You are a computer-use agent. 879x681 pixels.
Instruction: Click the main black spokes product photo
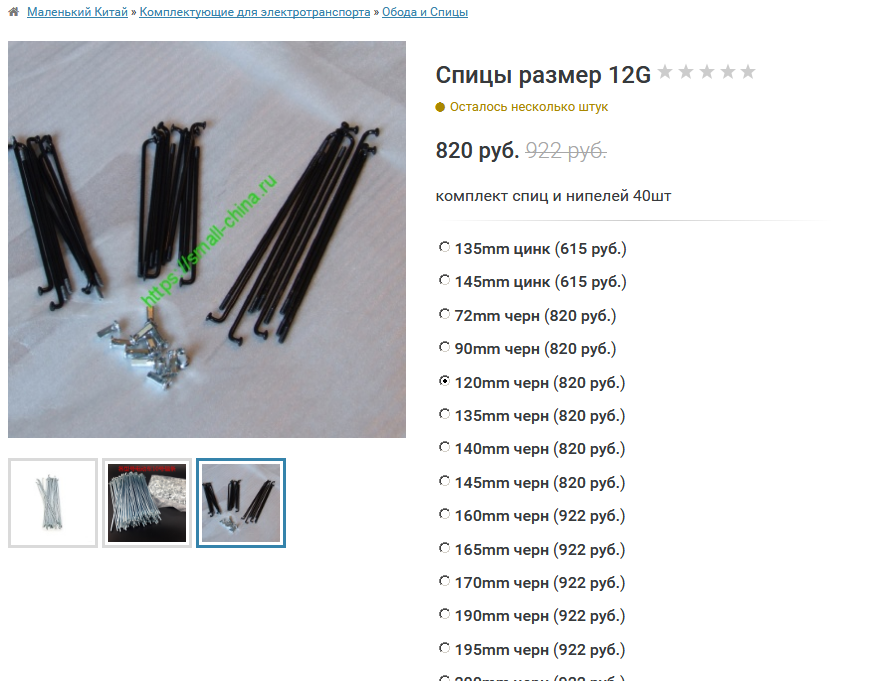pos(207,239)
